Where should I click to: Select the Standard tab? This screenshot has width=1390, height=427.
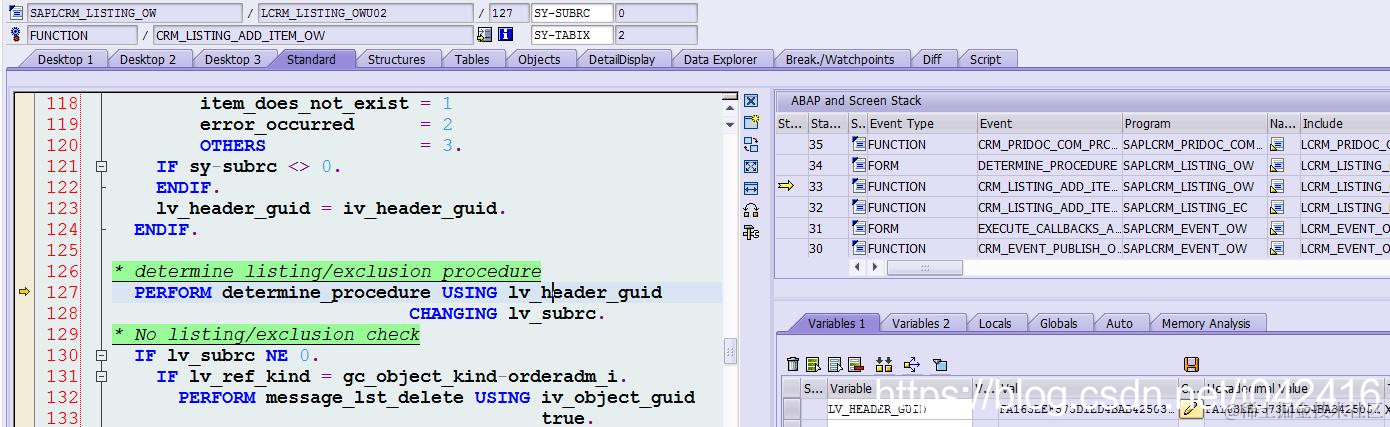[312, 59]
